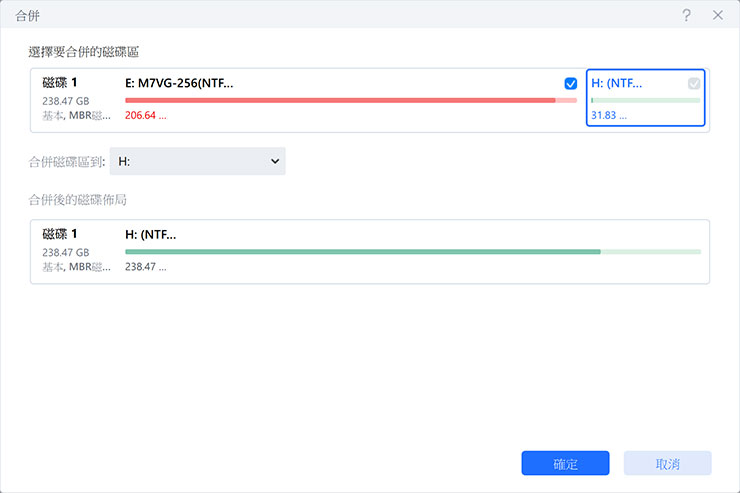Click the 31.83 size text under H:

[x=609, y=116]
